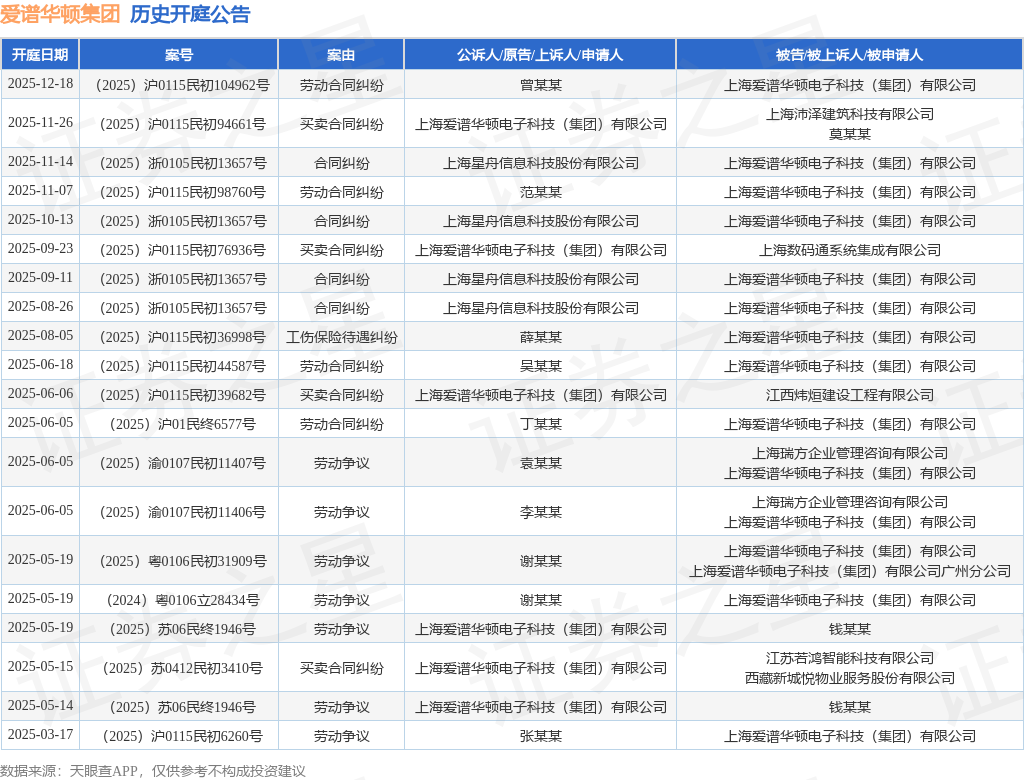Click the 开庭日期 column header

(40, 55)
